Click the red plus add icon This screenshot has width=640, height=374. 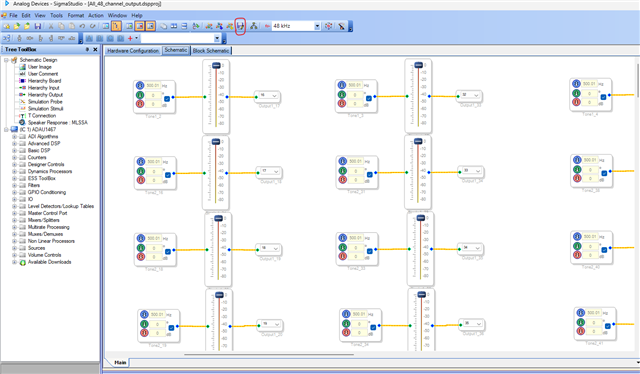click(x=130, y=38)
